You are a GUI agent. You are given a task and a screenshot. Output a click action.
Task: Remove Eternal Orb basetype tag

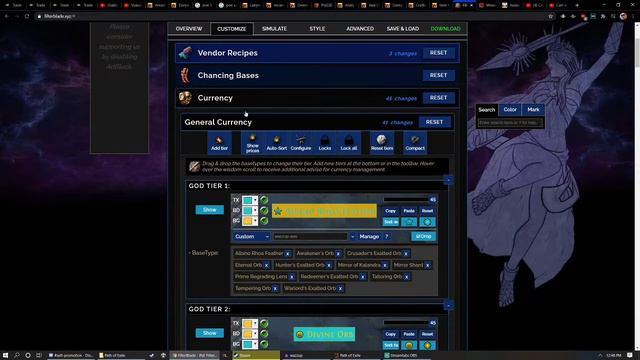click(267, 265)
